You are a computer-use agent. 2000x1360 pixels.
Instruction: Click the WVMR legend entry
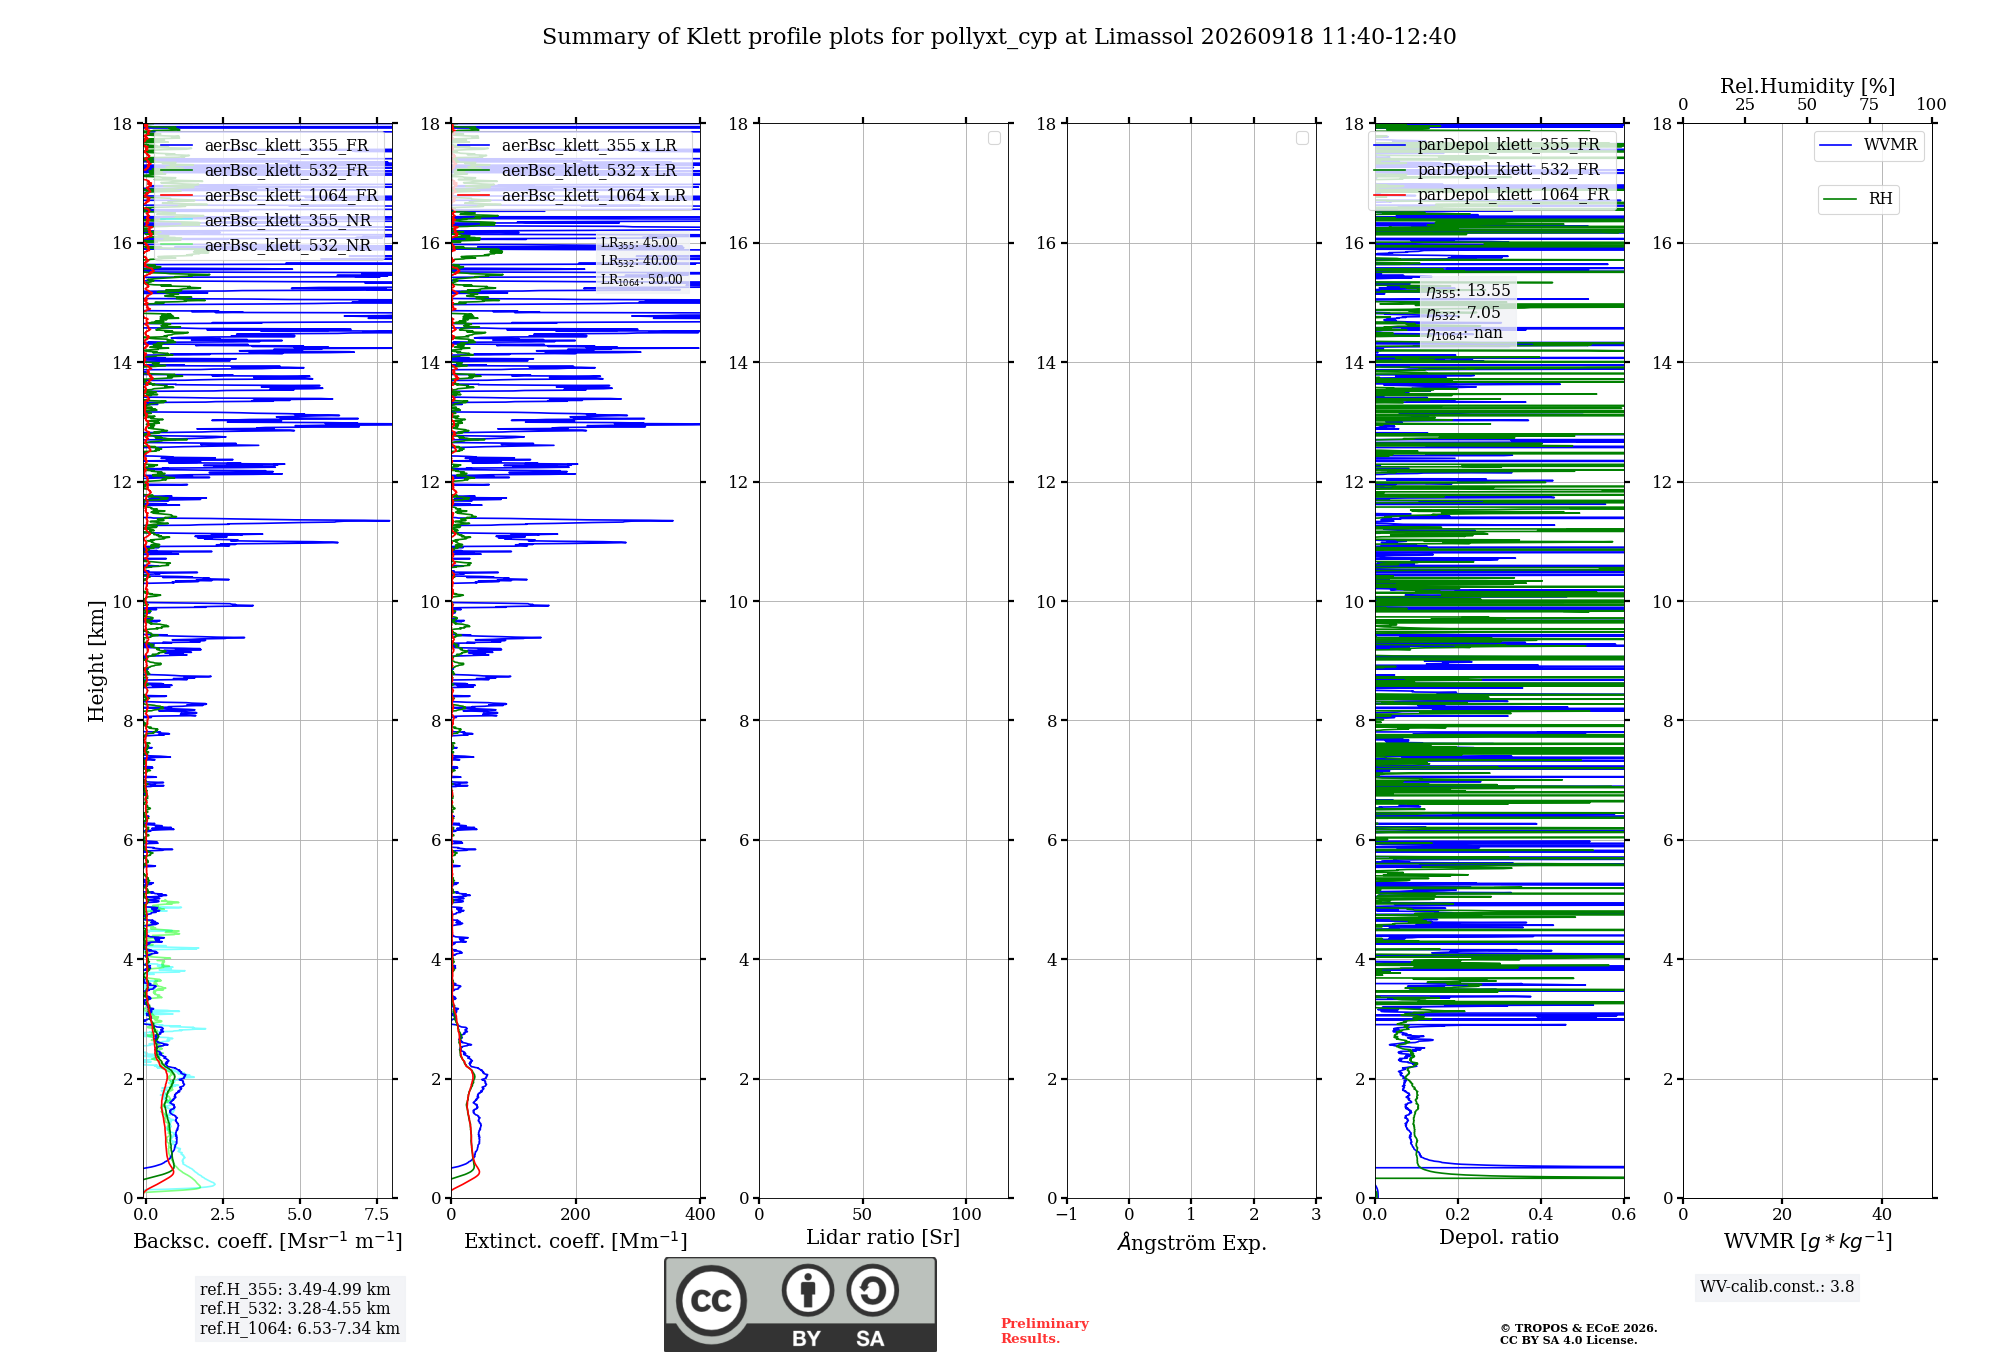1869,145
